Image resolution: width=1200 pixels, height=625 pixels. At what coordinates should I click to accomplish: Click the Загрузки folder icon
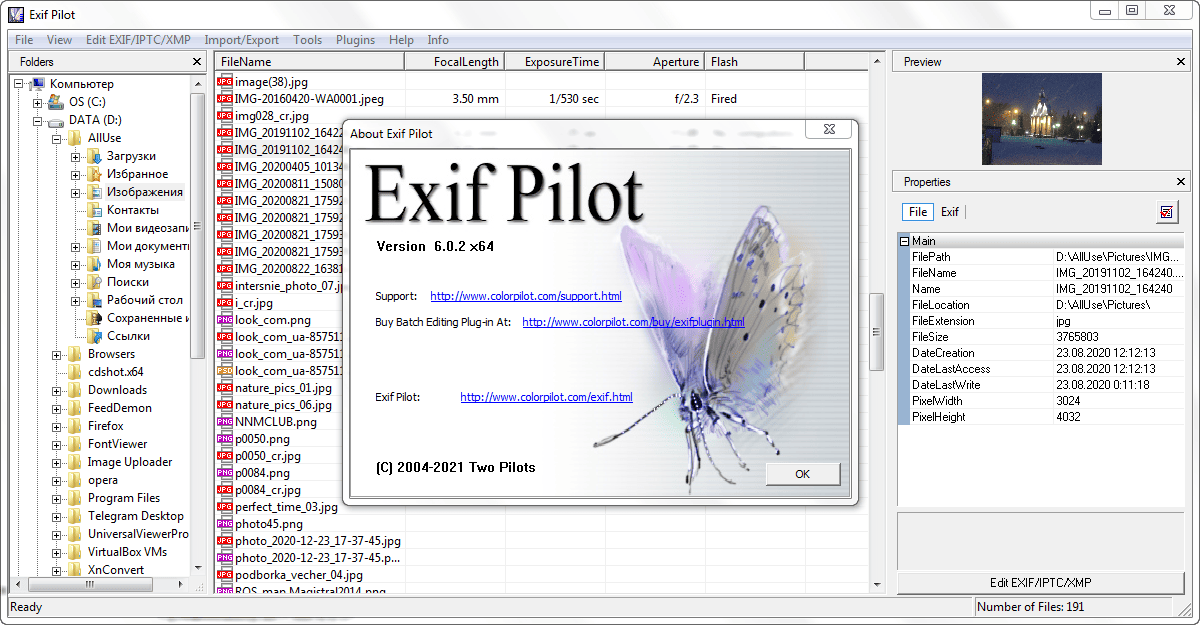[x=94, y=156]
